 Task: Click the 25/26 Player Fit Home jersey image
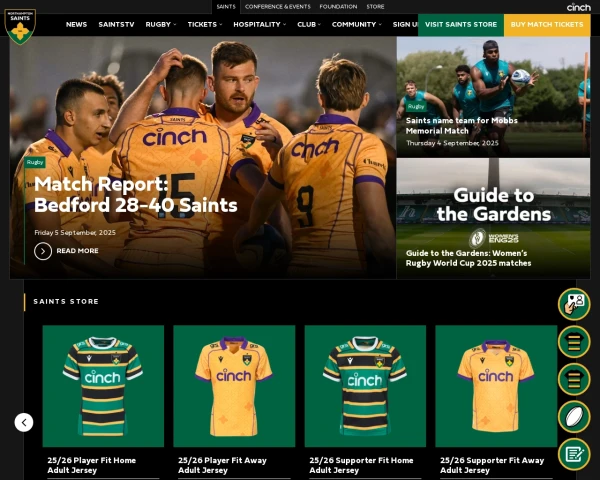pyautogui.click(x=103, y=386)
